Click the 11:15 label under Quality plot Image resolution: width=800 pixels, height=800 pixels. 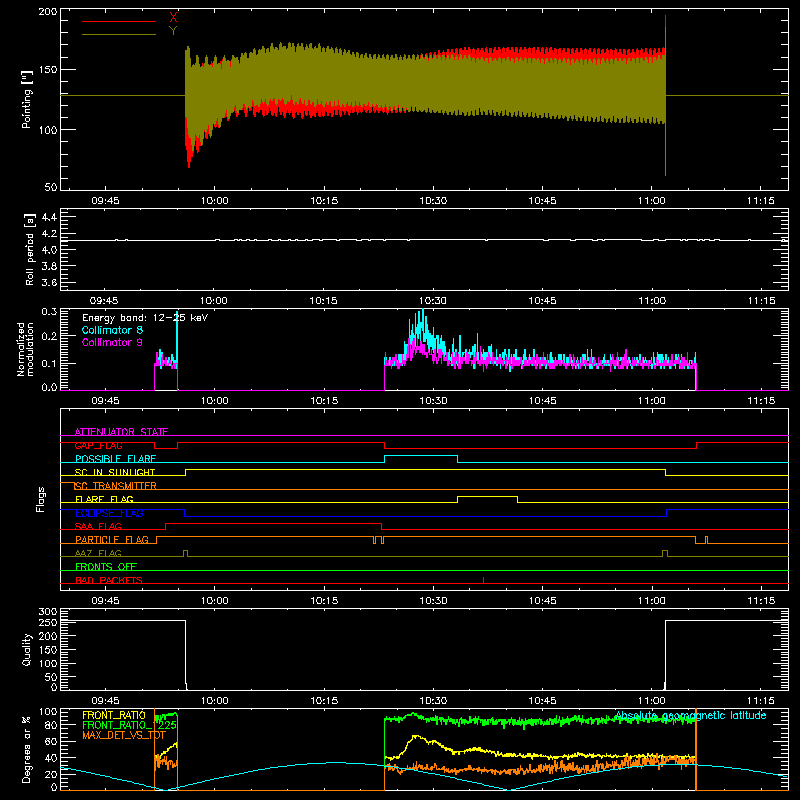point(761,701)
